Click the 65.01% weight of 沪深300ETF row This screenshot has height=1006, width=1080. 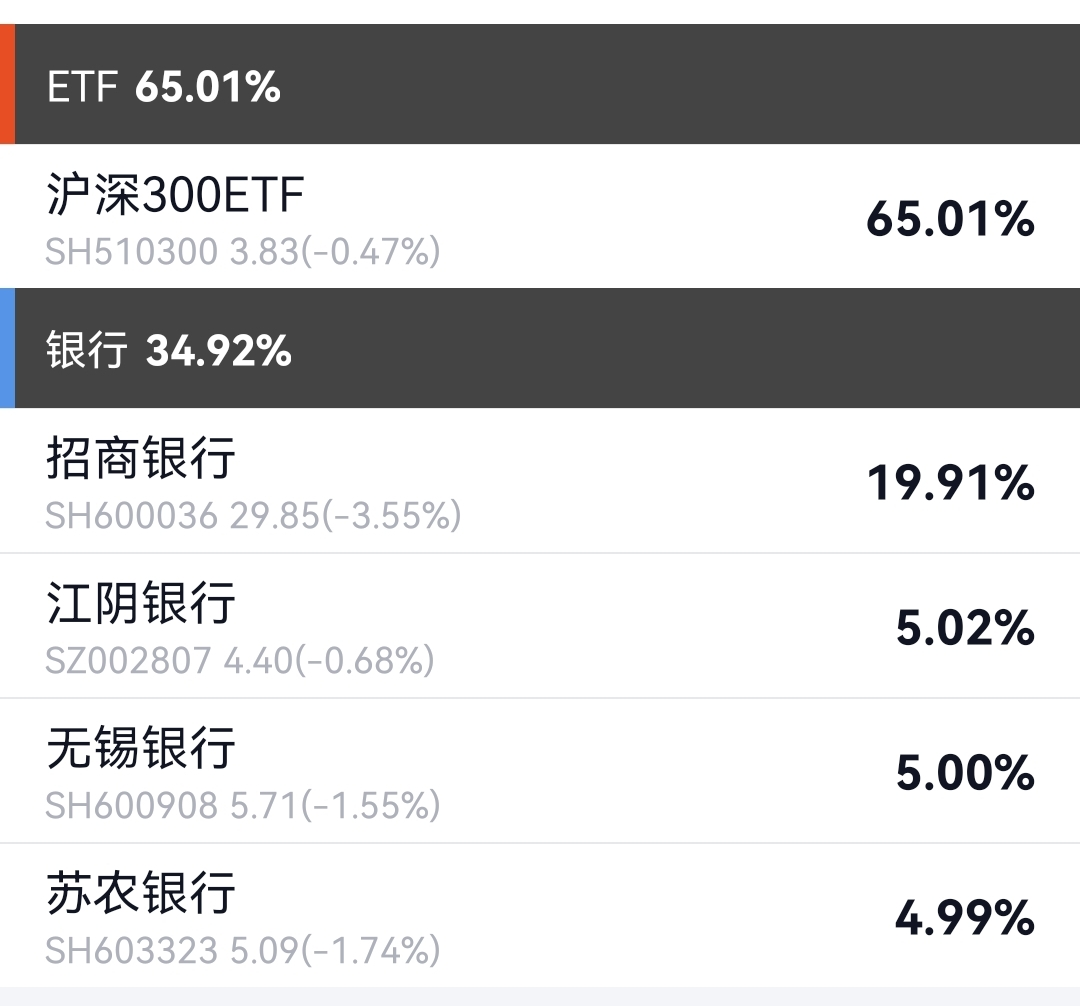pos(950,219)
